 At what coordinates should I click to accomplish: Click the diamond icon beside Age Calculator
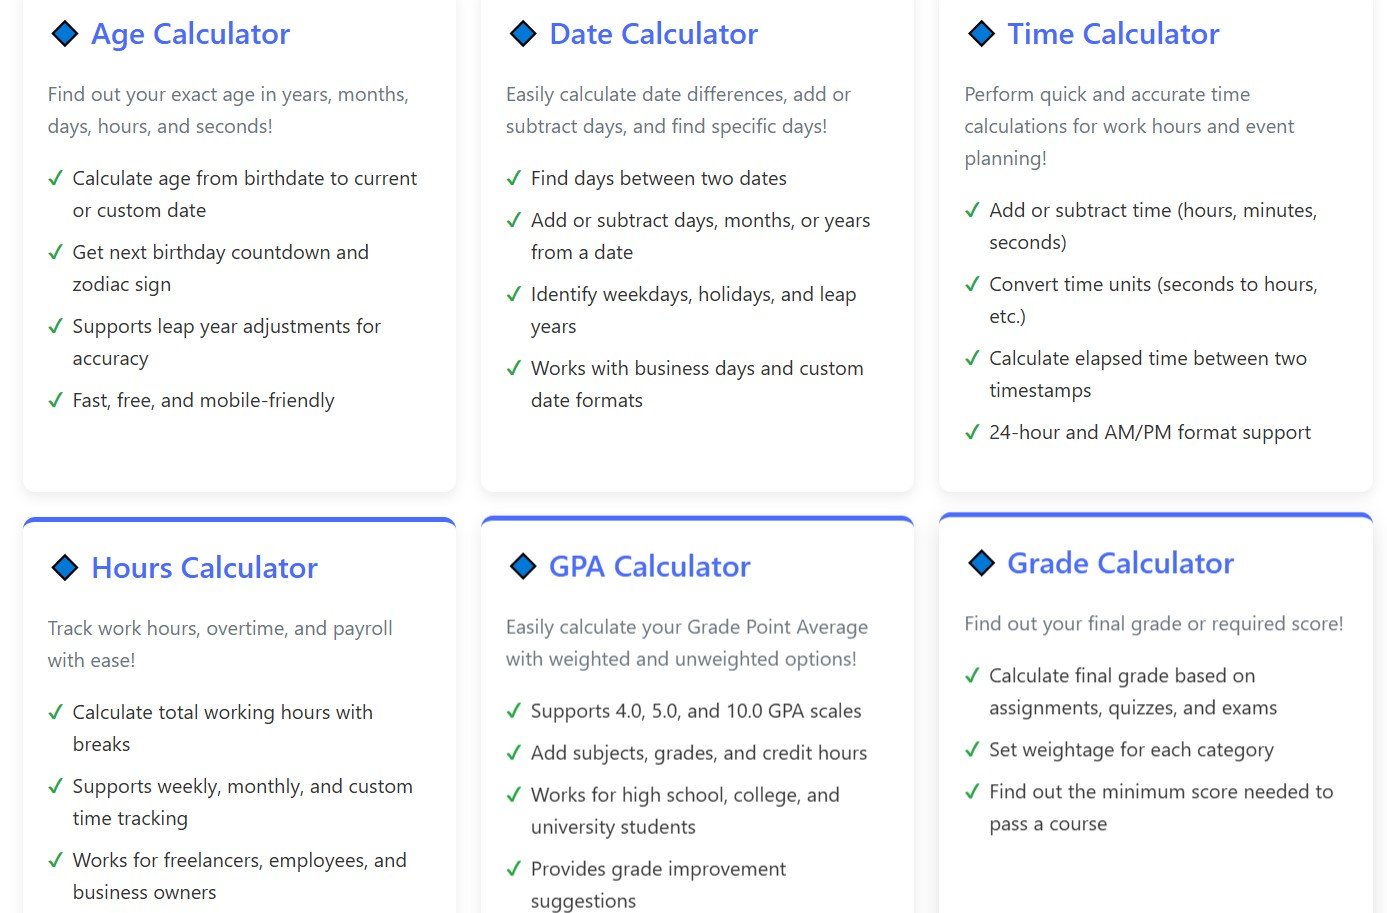coord(65,34)
